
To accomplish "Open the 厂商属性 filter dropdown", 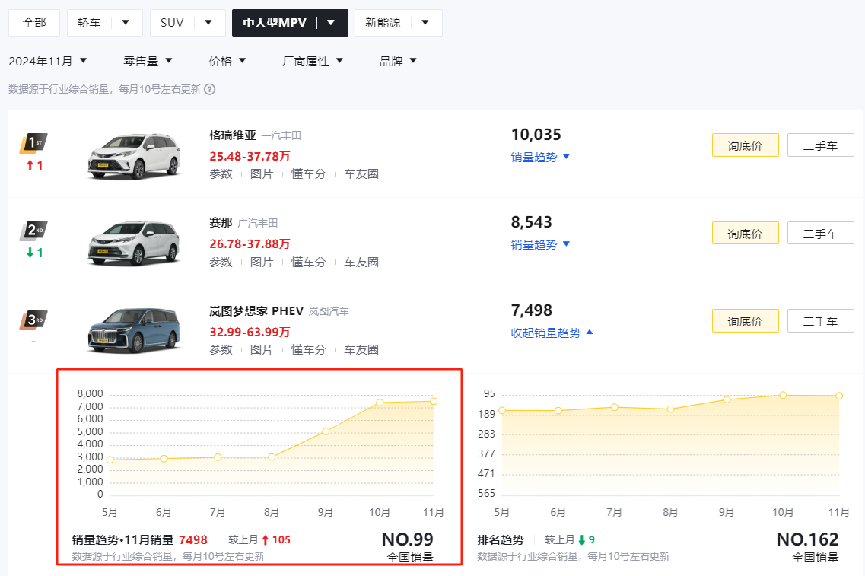I will pos(312,61).
